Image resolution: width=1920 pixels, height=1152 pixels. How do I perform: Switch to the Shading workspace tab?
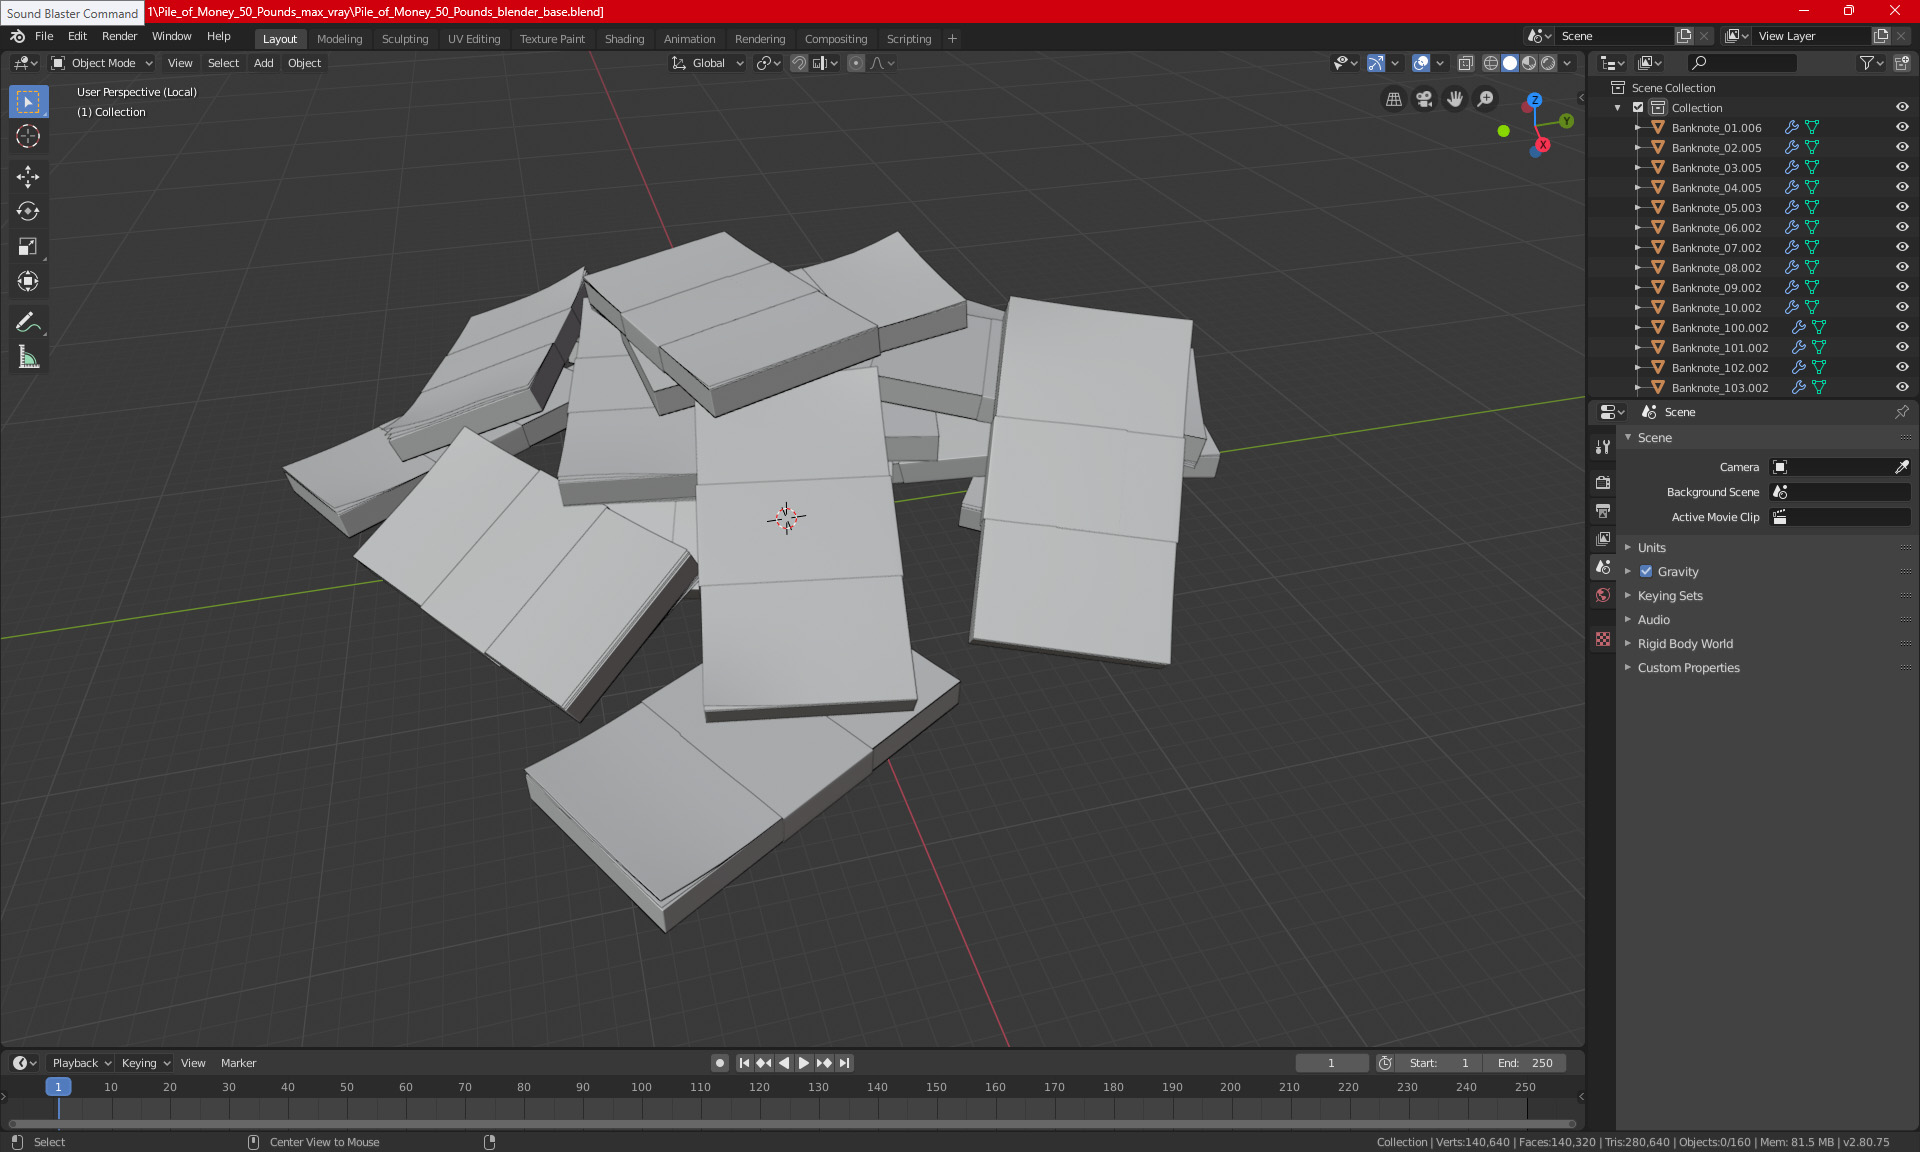click(624, 39)
